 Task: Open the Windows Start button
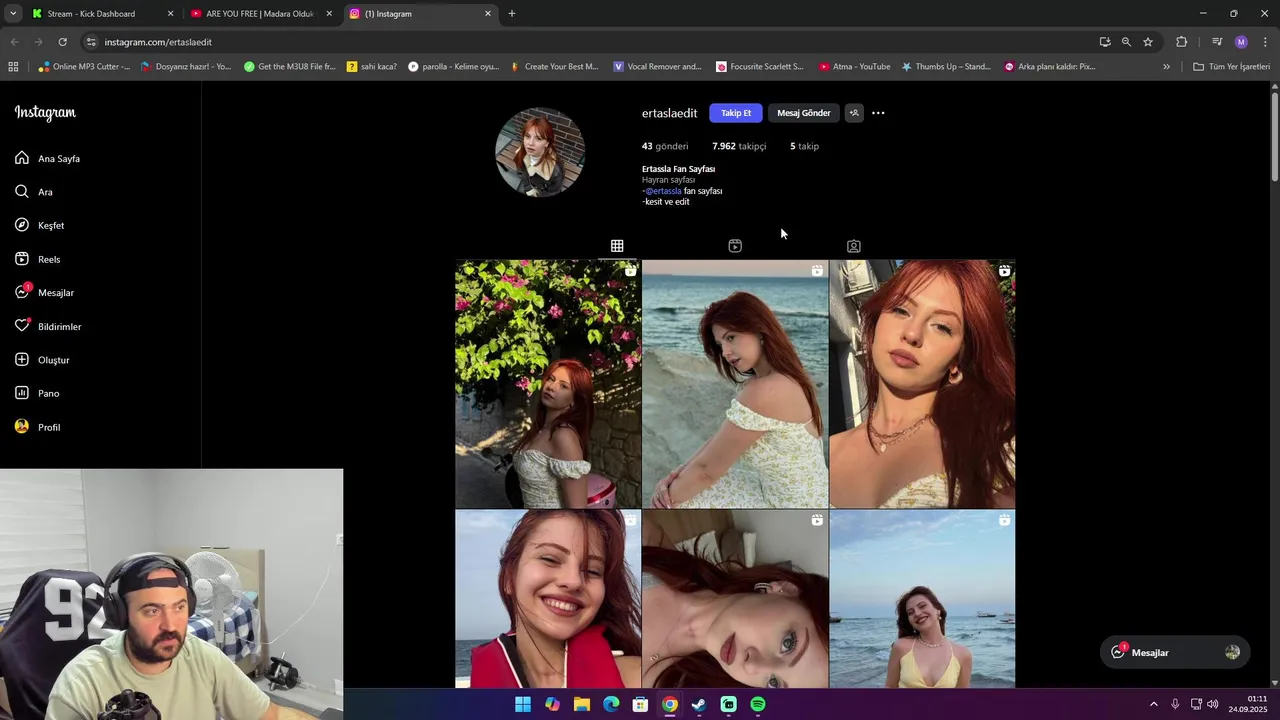pos(523,704)
